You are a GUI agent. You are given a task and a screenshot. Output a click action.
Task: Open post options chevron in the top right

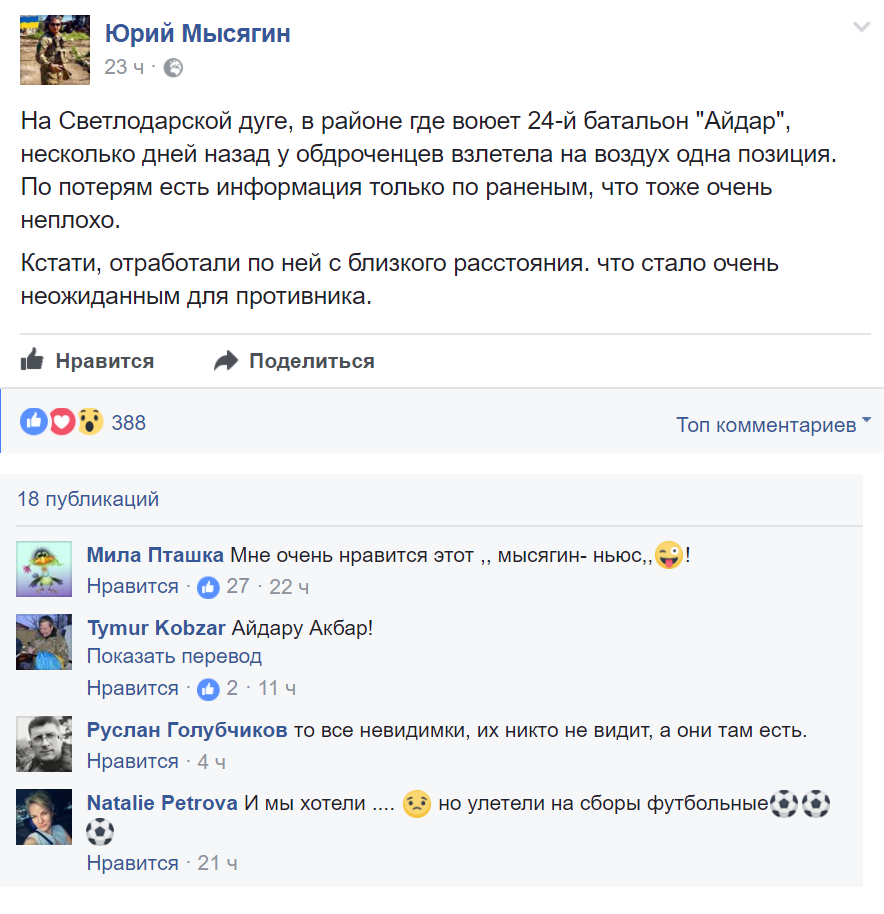(x=861, y=27)
